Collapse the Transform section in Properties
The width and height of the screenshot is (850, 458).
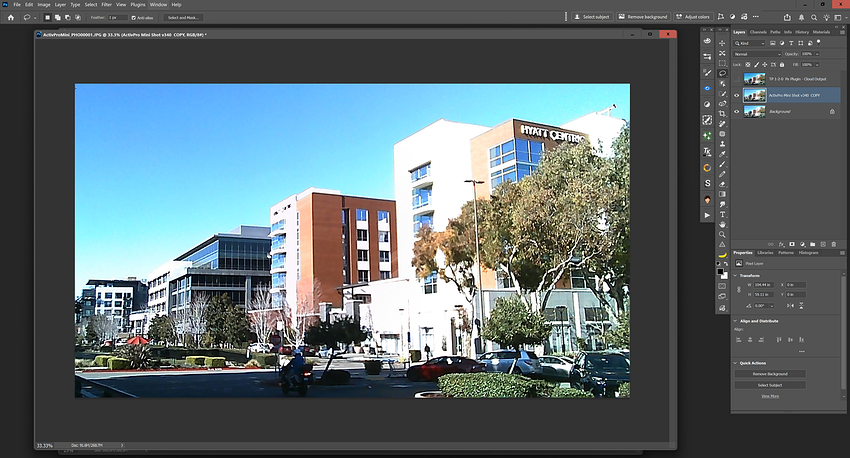pyautogui.click(x=736, y=275)
